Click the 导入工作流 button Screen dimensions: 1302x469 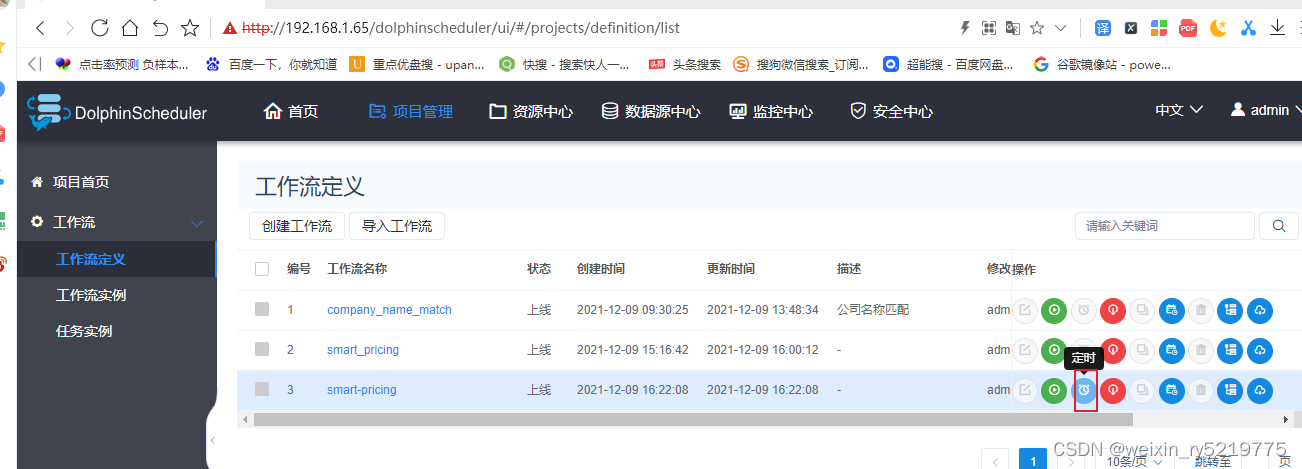click(x=397, y=226)
